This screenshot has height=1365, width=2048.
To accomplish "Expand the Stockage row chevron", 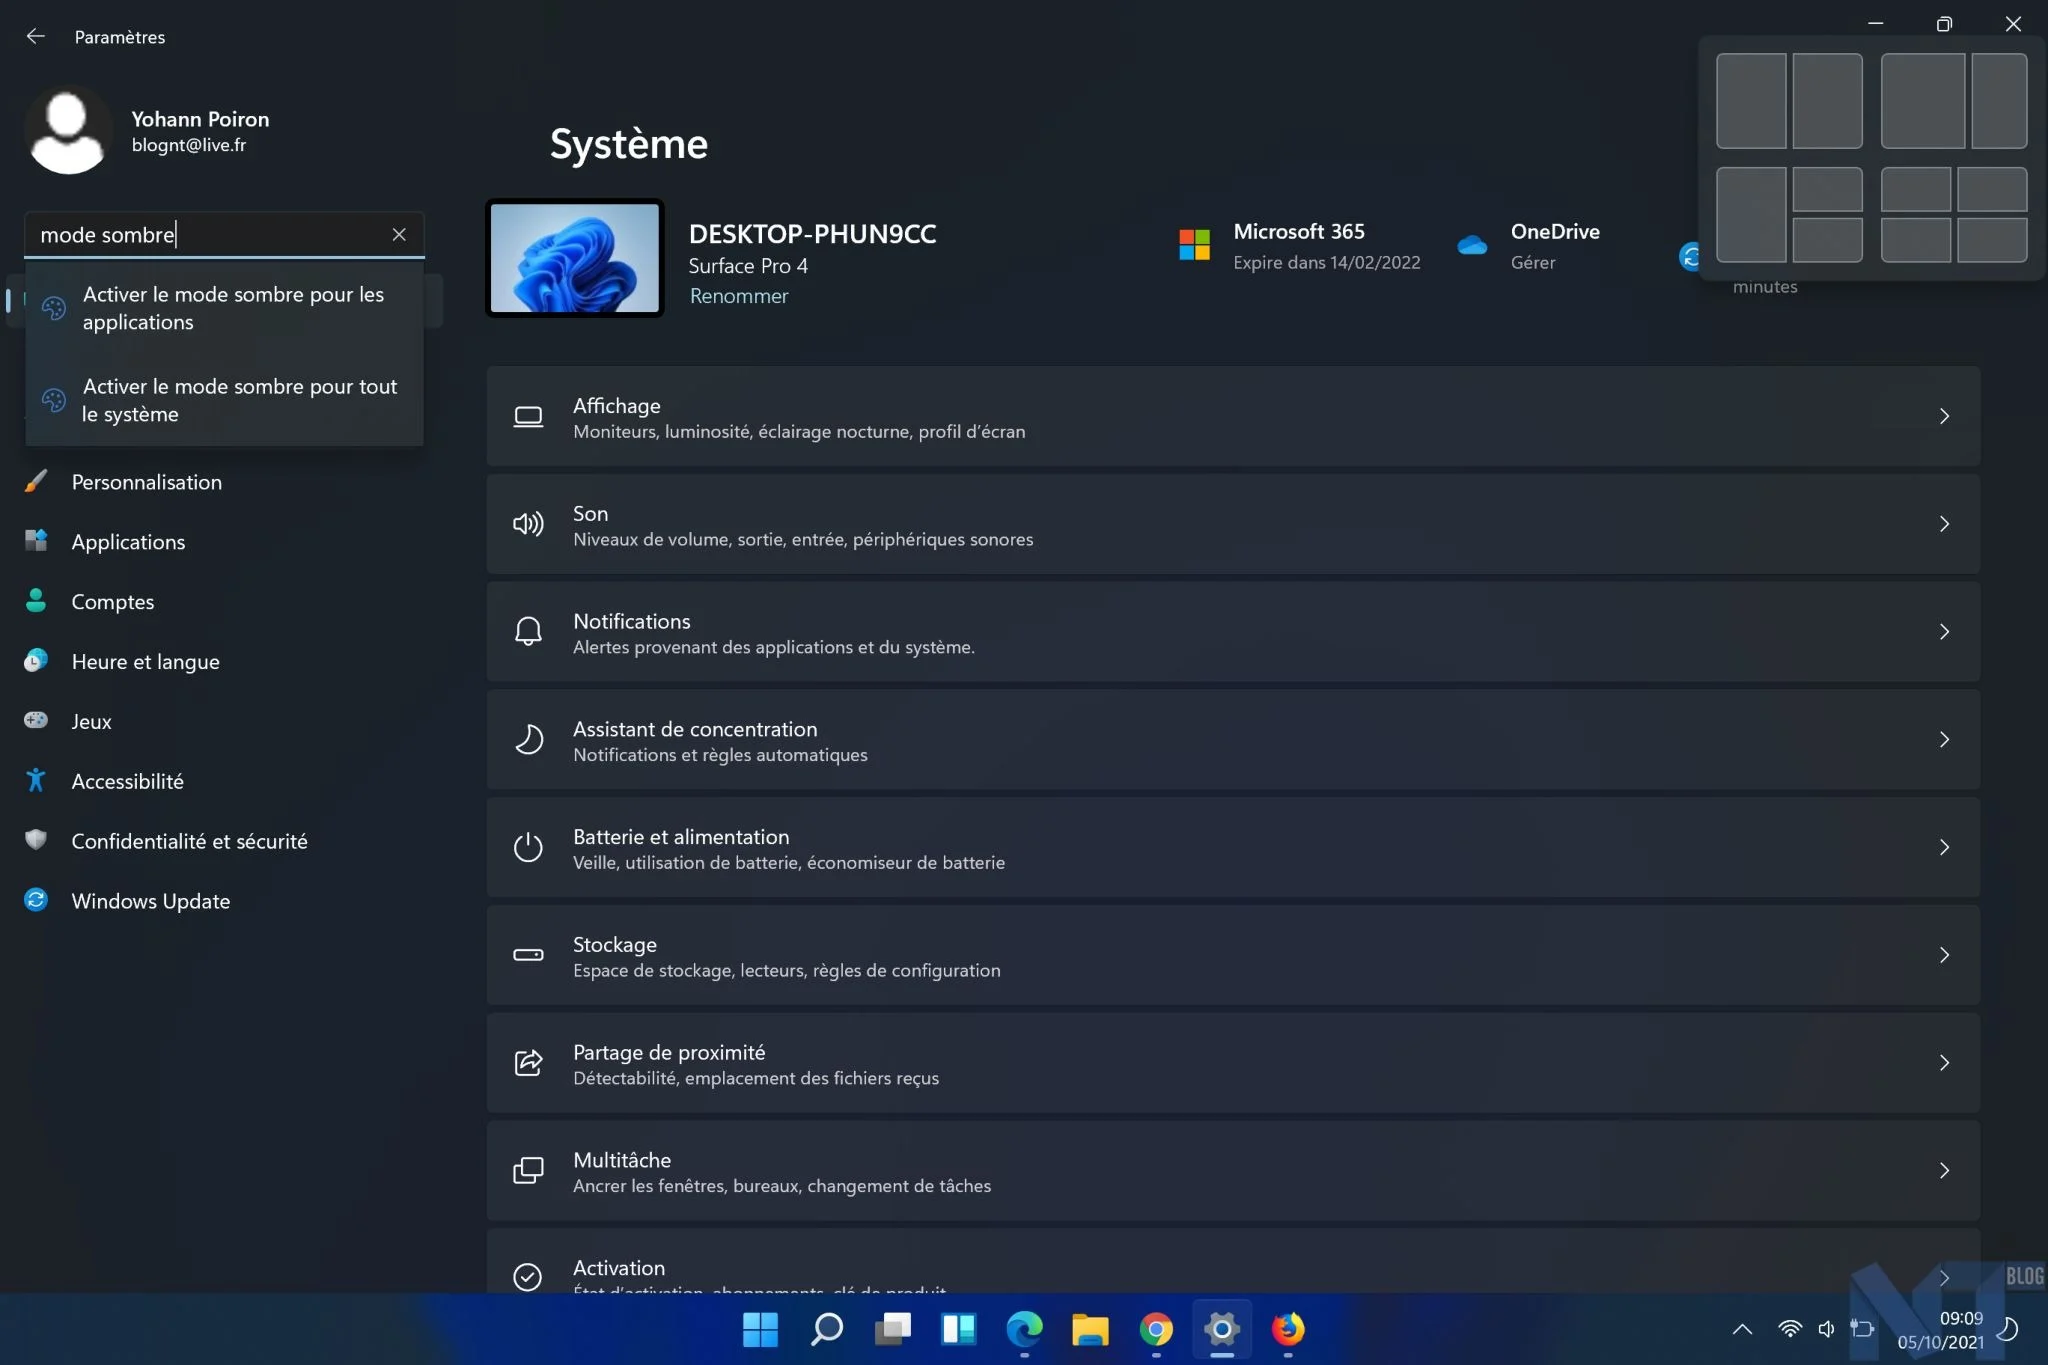I will click(x=1944, y=955).
